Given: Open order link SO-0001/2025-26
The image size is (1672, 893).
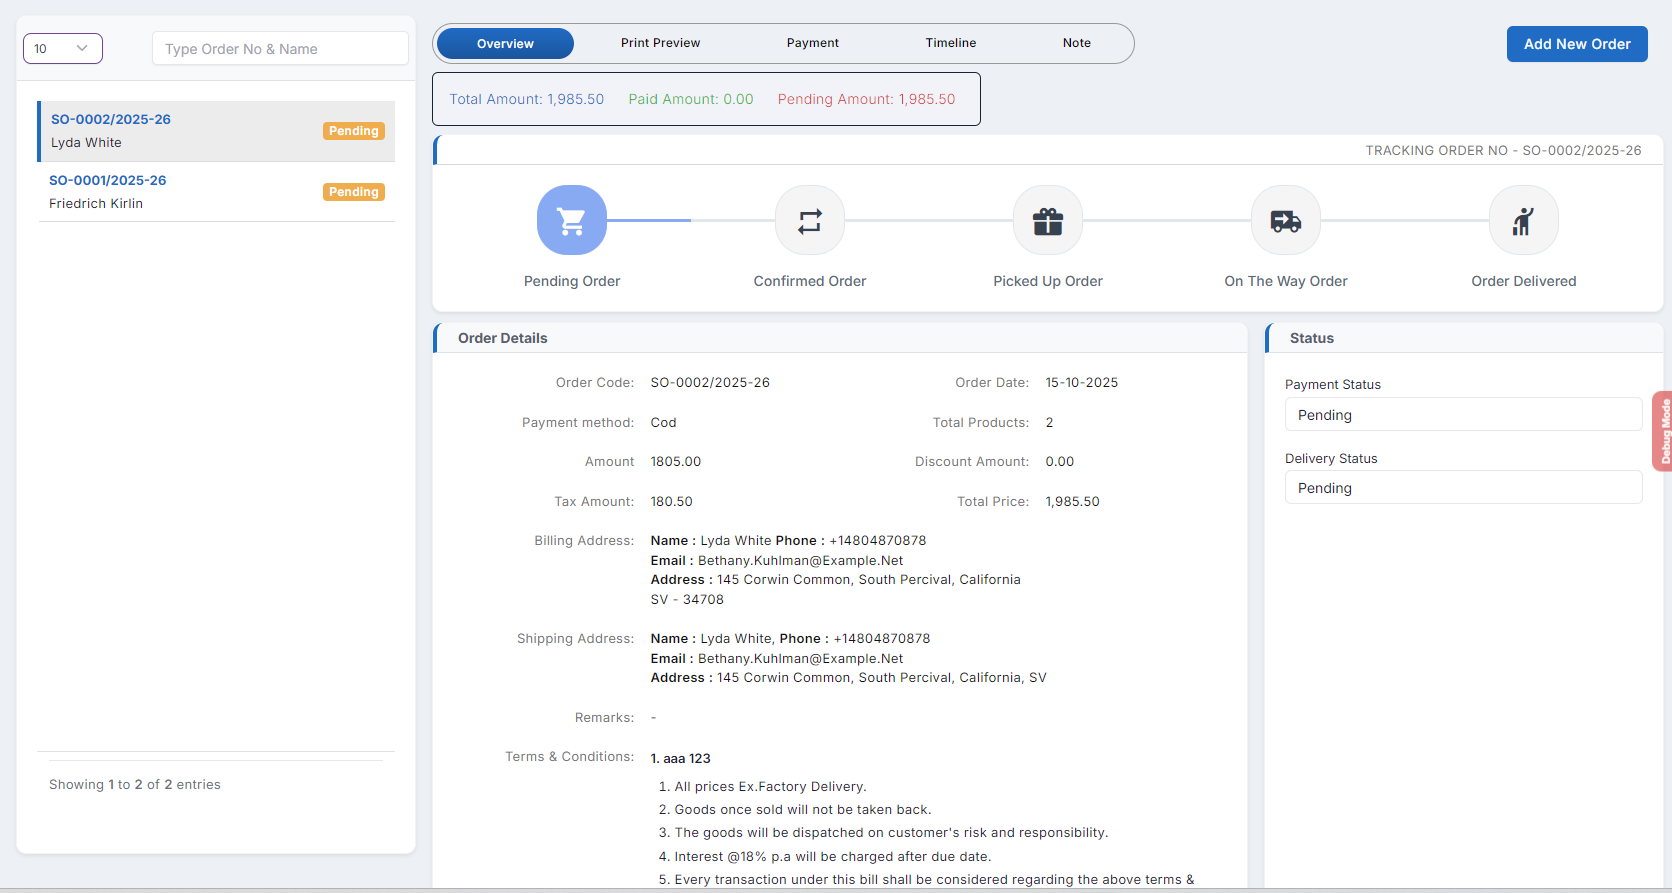Looking at the screenshot, I should pos(108,180).
